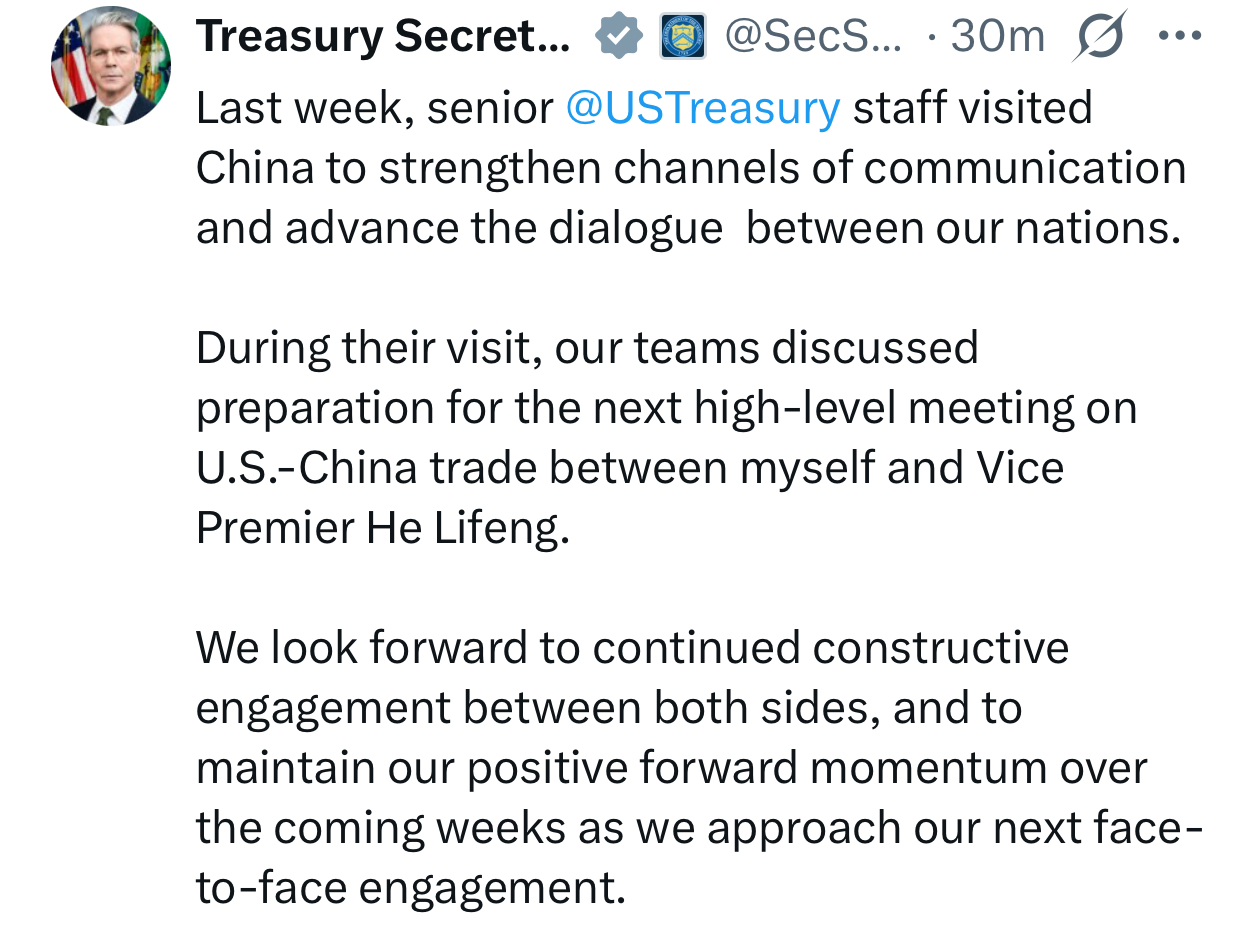Click the 'and advance the dialogue' line
The width and height of the screenshot is (1260, 933).
[688, 228]
